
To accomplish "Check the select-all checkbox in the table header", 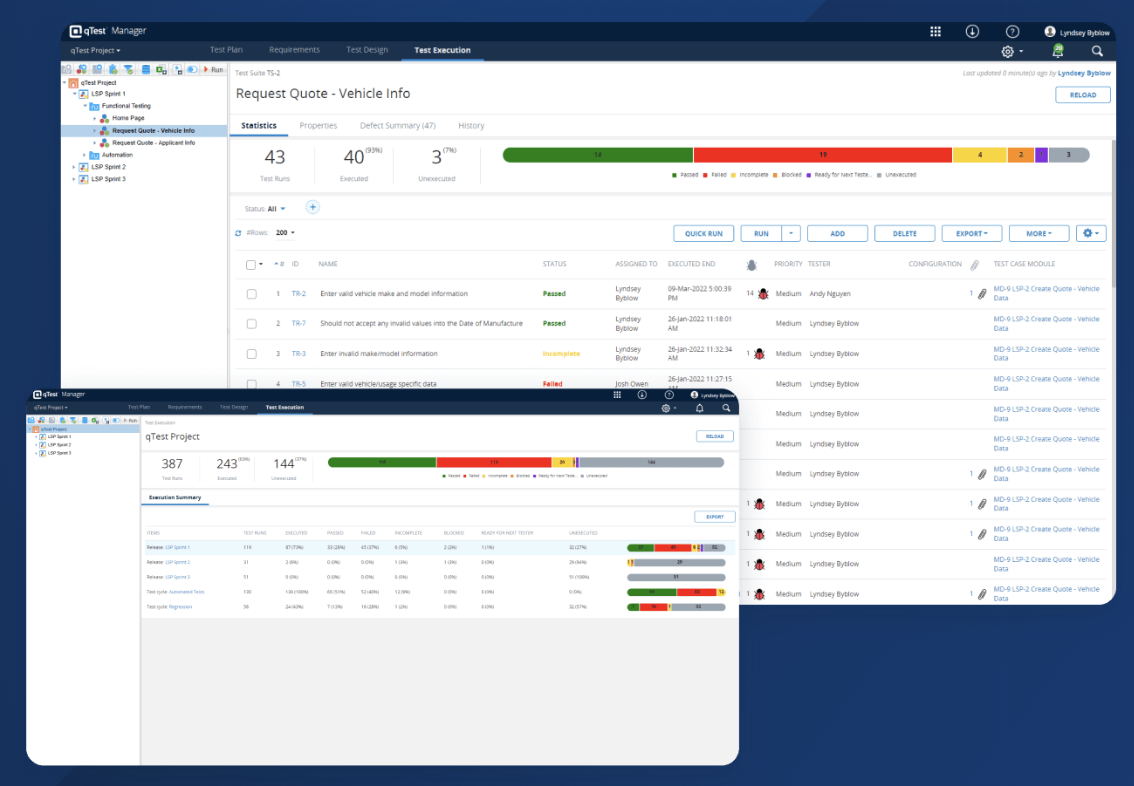I will coord(253,264).
